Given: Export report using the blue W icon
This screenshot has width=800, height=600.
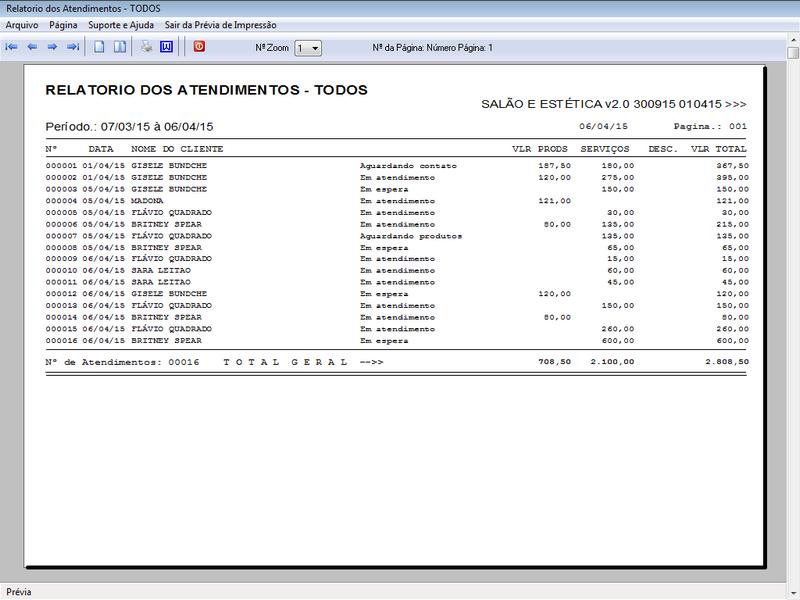Looking at the screenshot, I should click(x=166, y=47).
